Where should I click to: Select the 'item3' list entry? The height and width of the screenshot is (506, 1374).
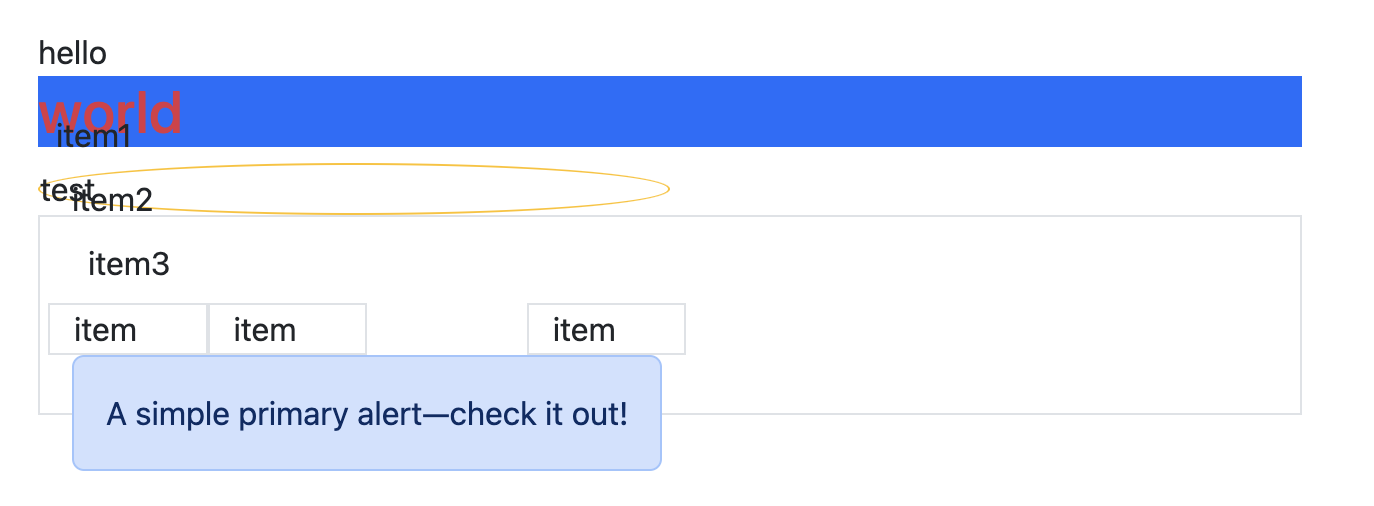129,265
